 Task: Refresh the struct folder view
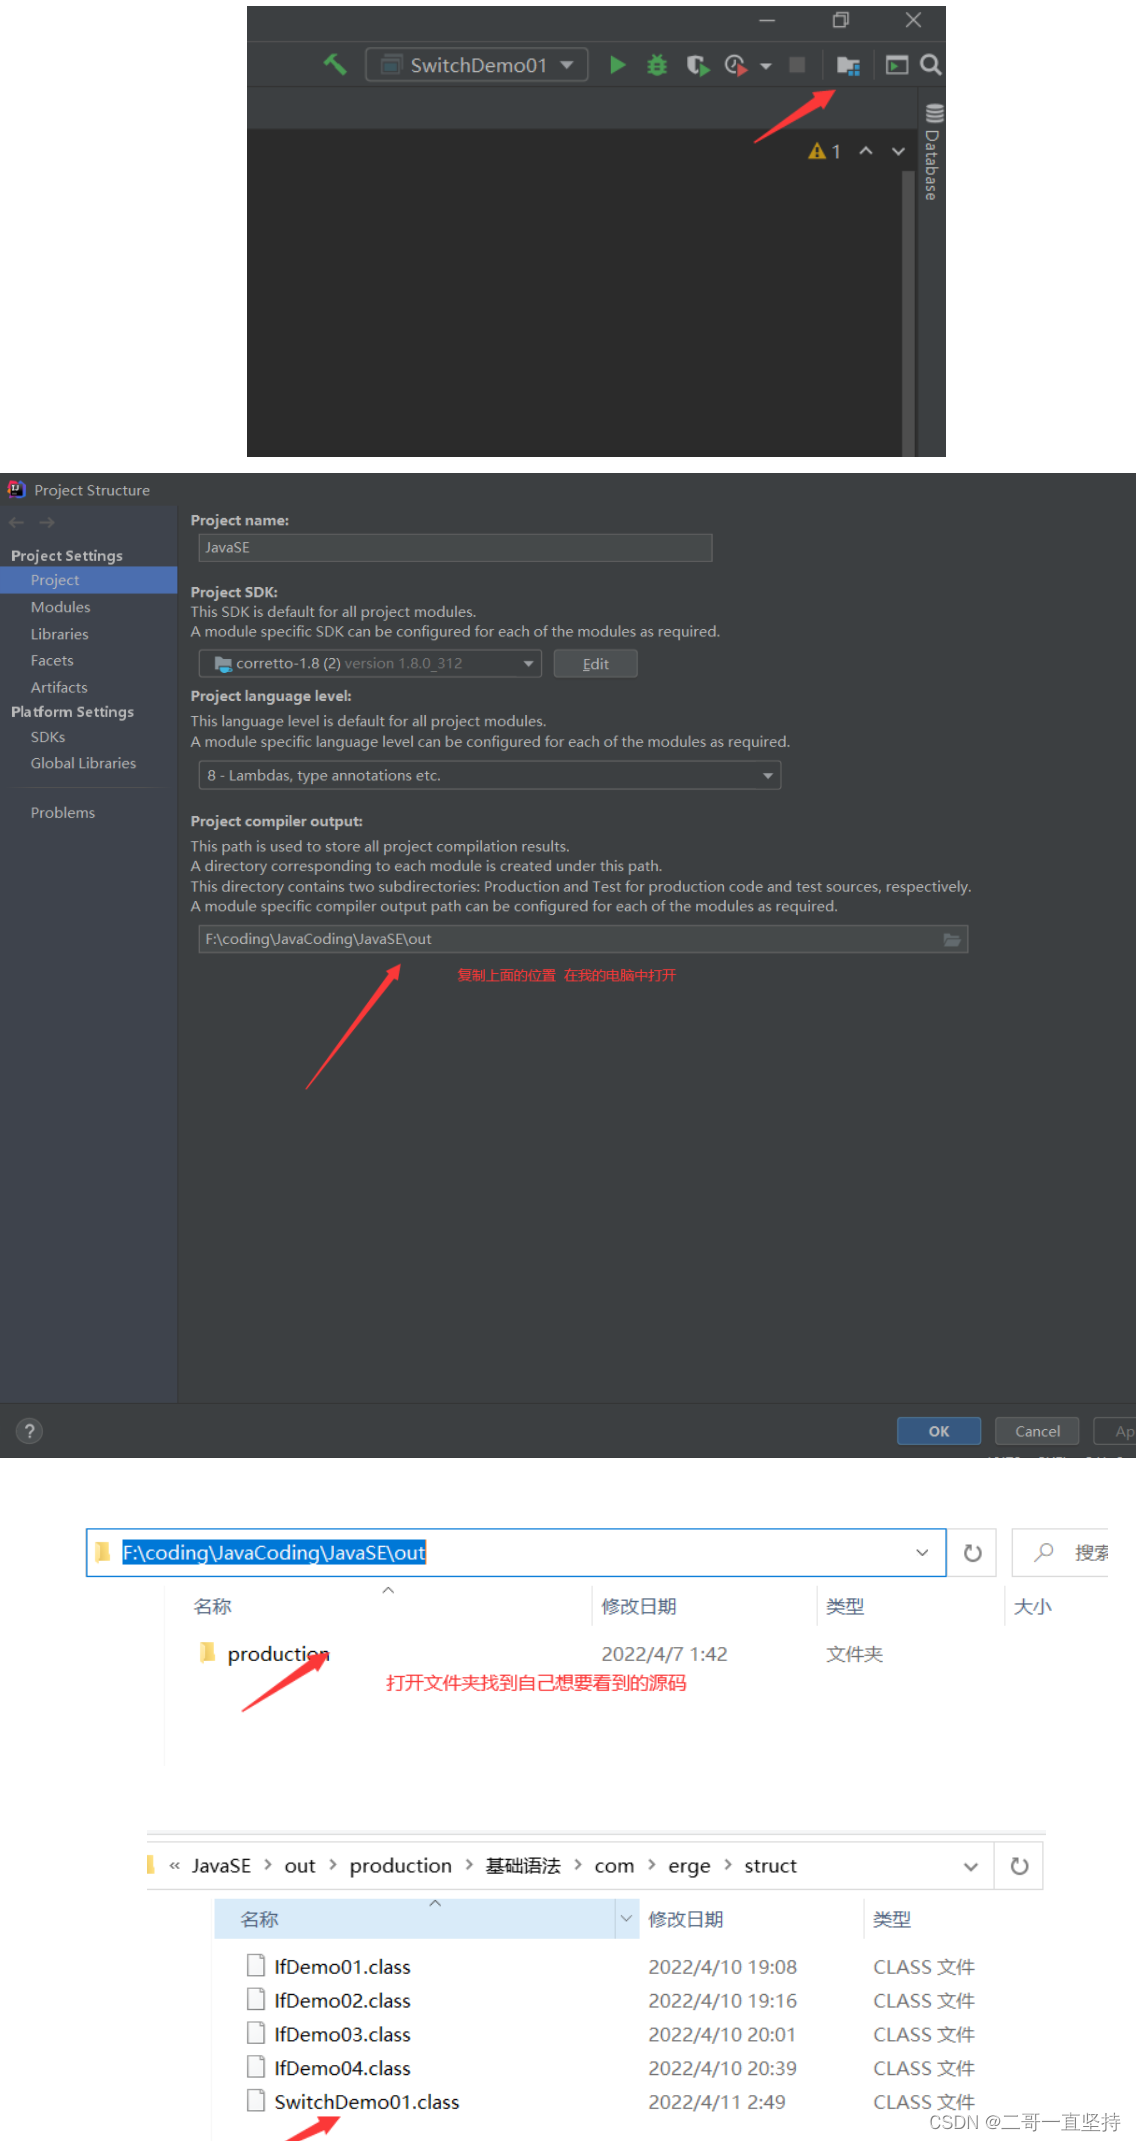[x=1019, y=1866]
